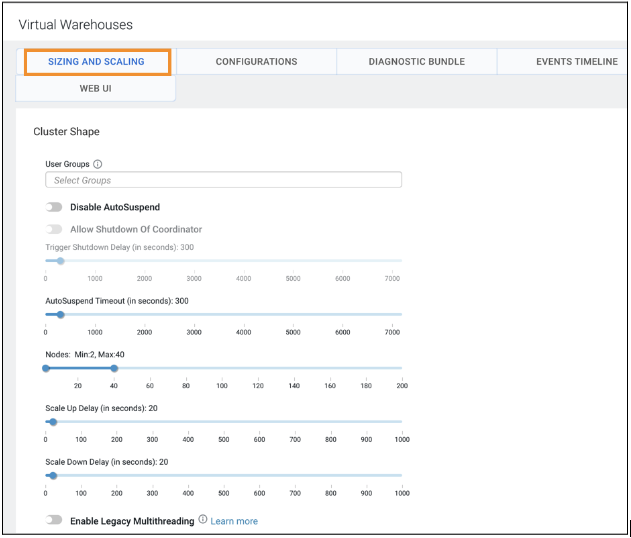Click the Nodes minimum slider handle
Screen dimensions: 631x538
pyautogui.click(x=46, y=368)
